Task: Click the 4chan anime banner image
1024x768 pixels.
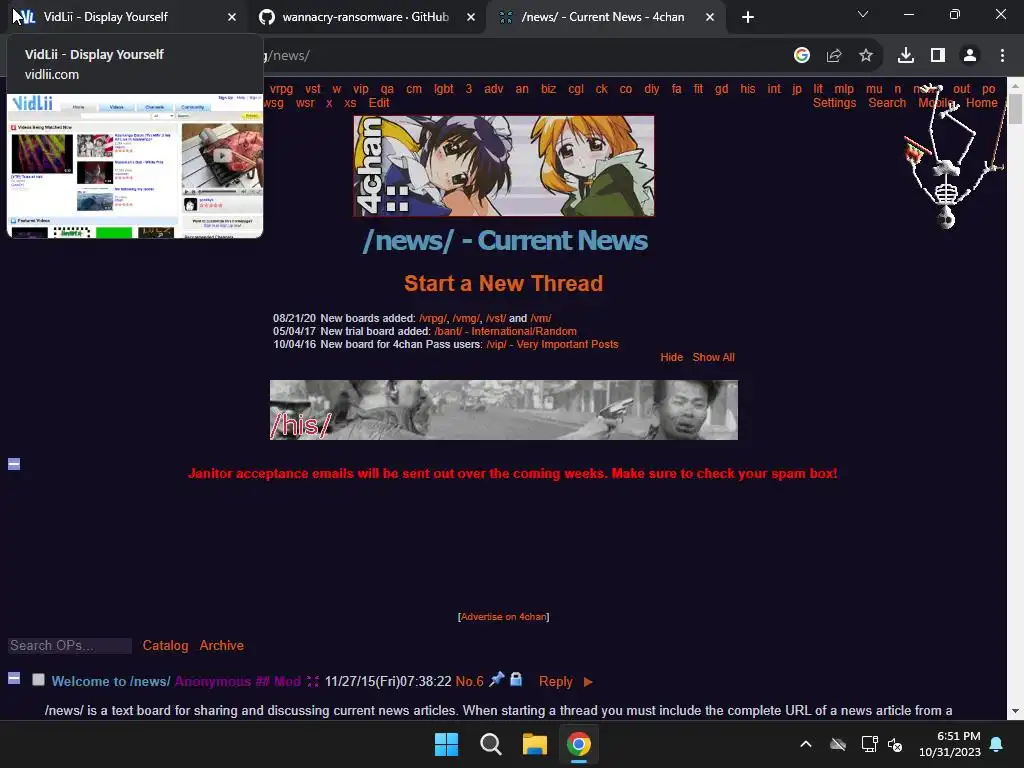Action: click(x=504, y=166)
